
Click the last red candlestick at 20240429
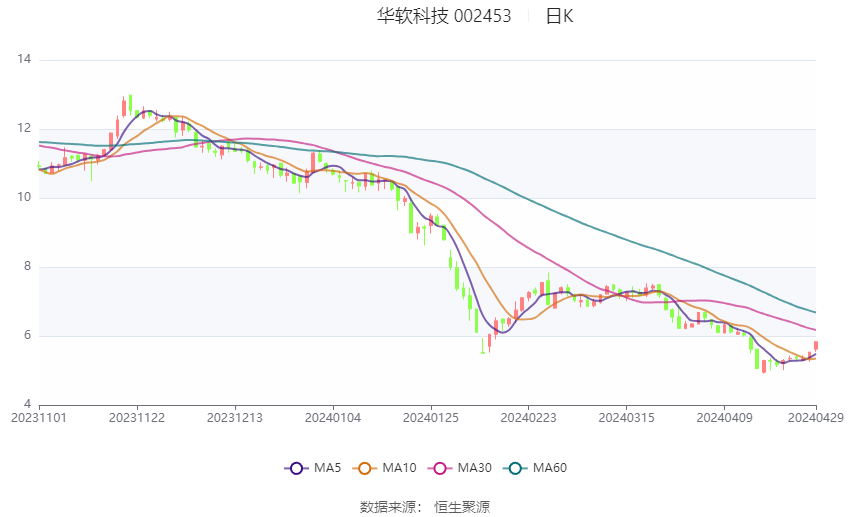coord(816,346)
